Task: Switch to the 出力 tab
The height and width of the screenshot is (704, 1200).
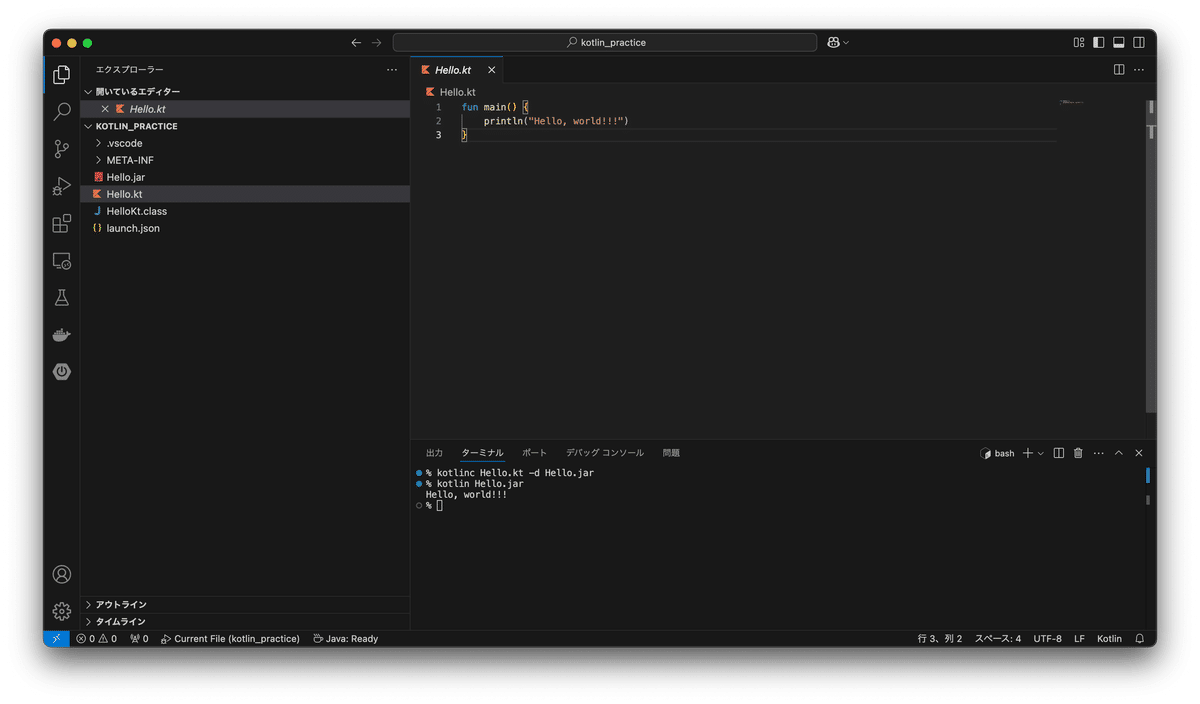Action: tap(434, 452)
